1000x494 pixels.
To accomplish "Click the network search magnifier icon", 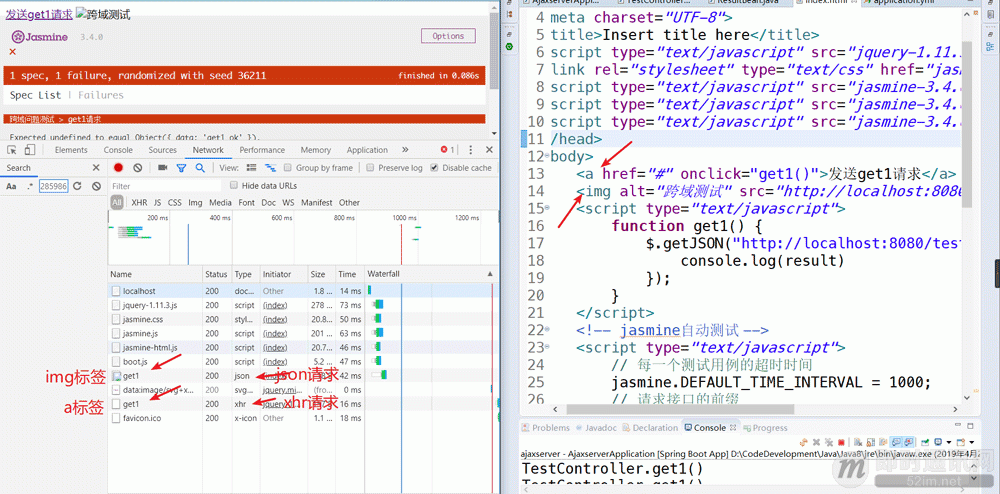I will tap(200, 168).
